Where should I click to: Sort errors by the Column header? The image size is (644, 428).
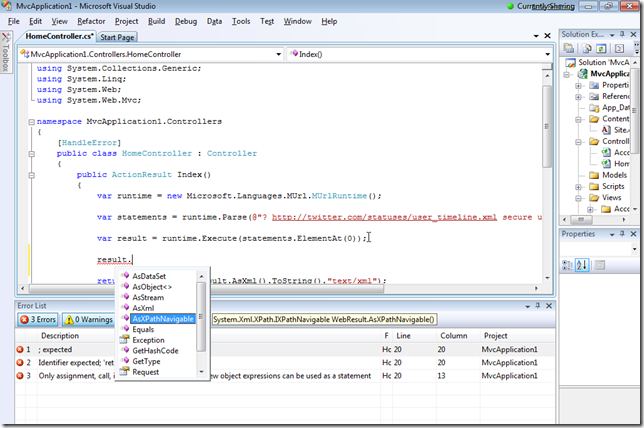coord(456,336)
